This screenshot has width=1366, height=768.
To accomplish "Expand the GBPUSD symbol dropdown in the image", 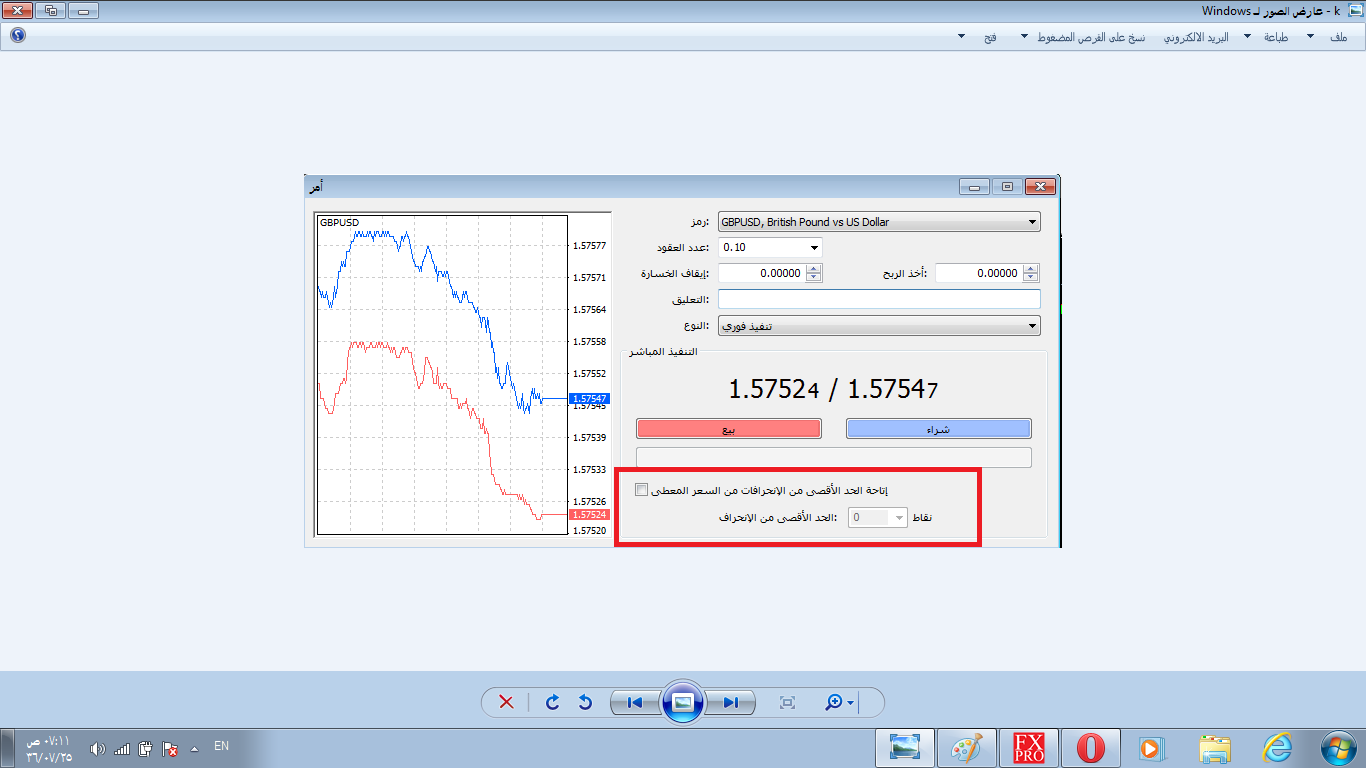I will pos(1032,222).
